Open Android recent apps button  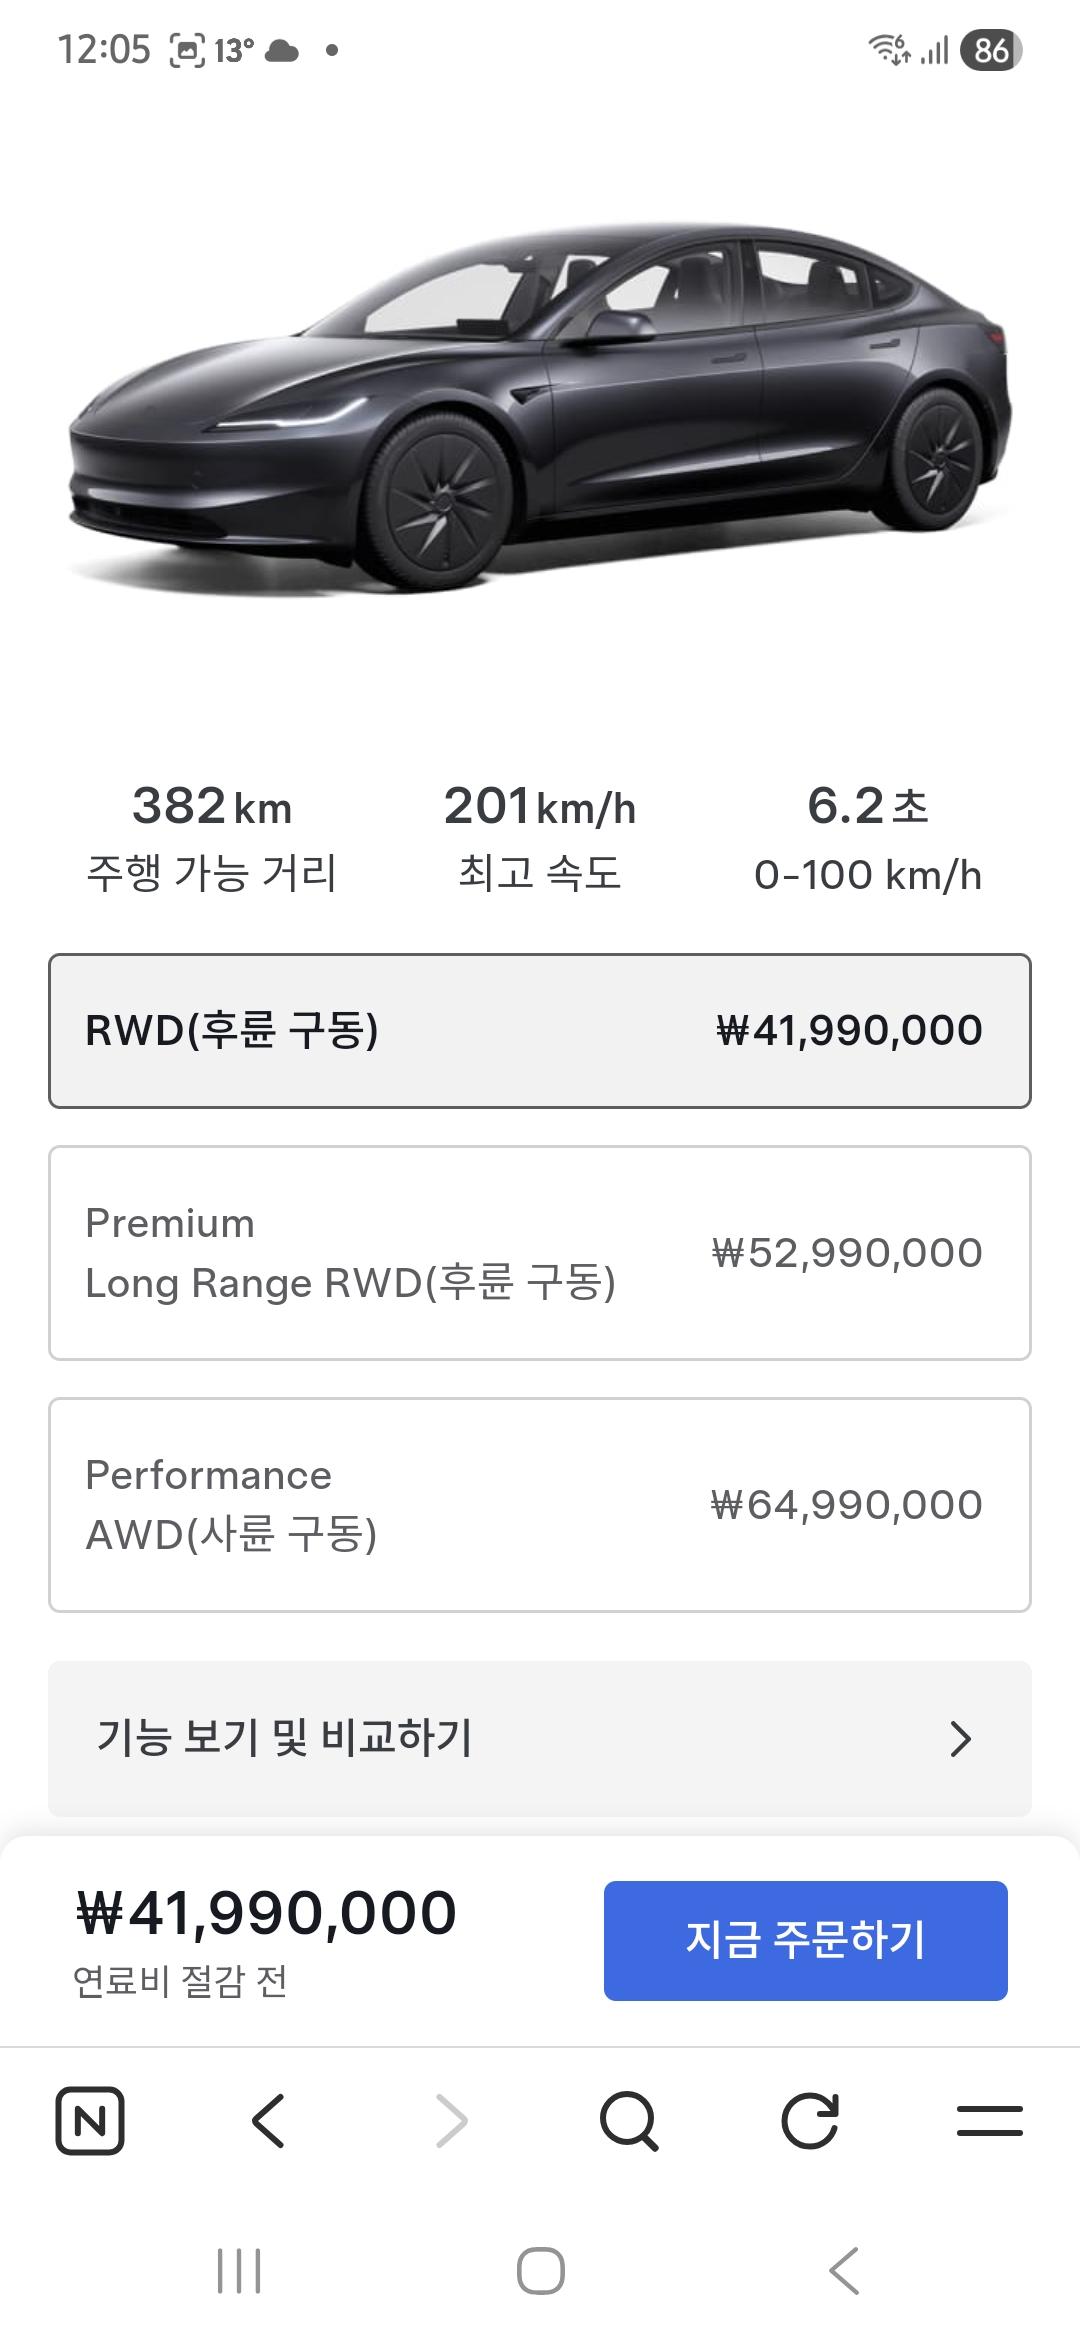click(239, 2271)
